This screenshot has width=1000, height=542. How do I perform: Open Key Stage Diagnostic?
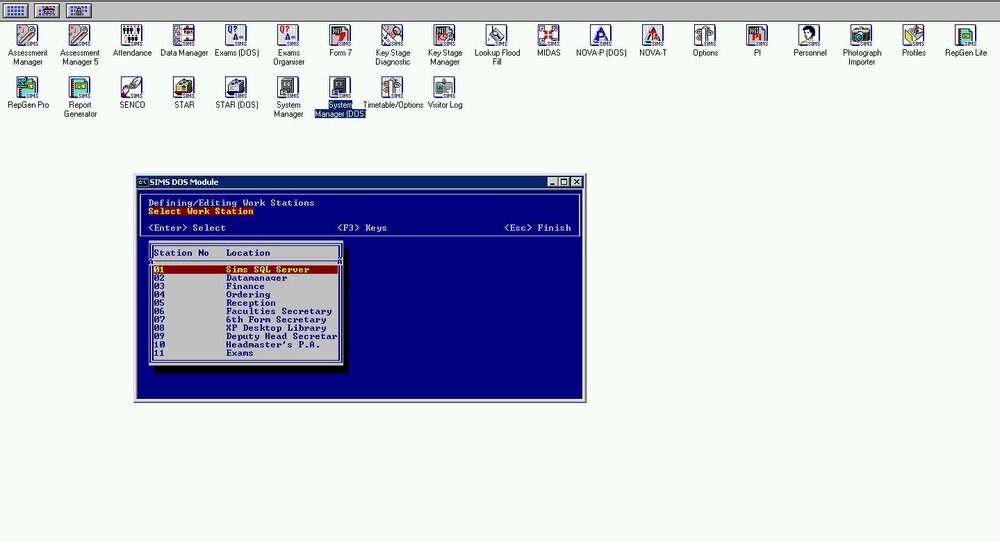[392, 35]
